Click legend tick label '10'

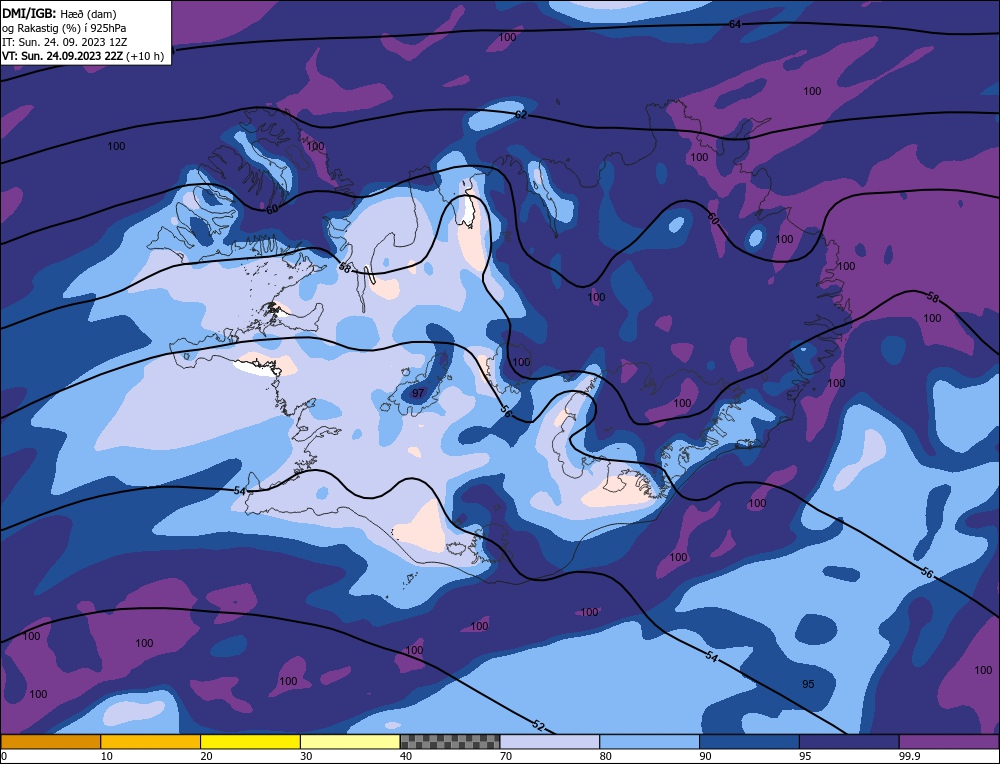coord(106,756)
